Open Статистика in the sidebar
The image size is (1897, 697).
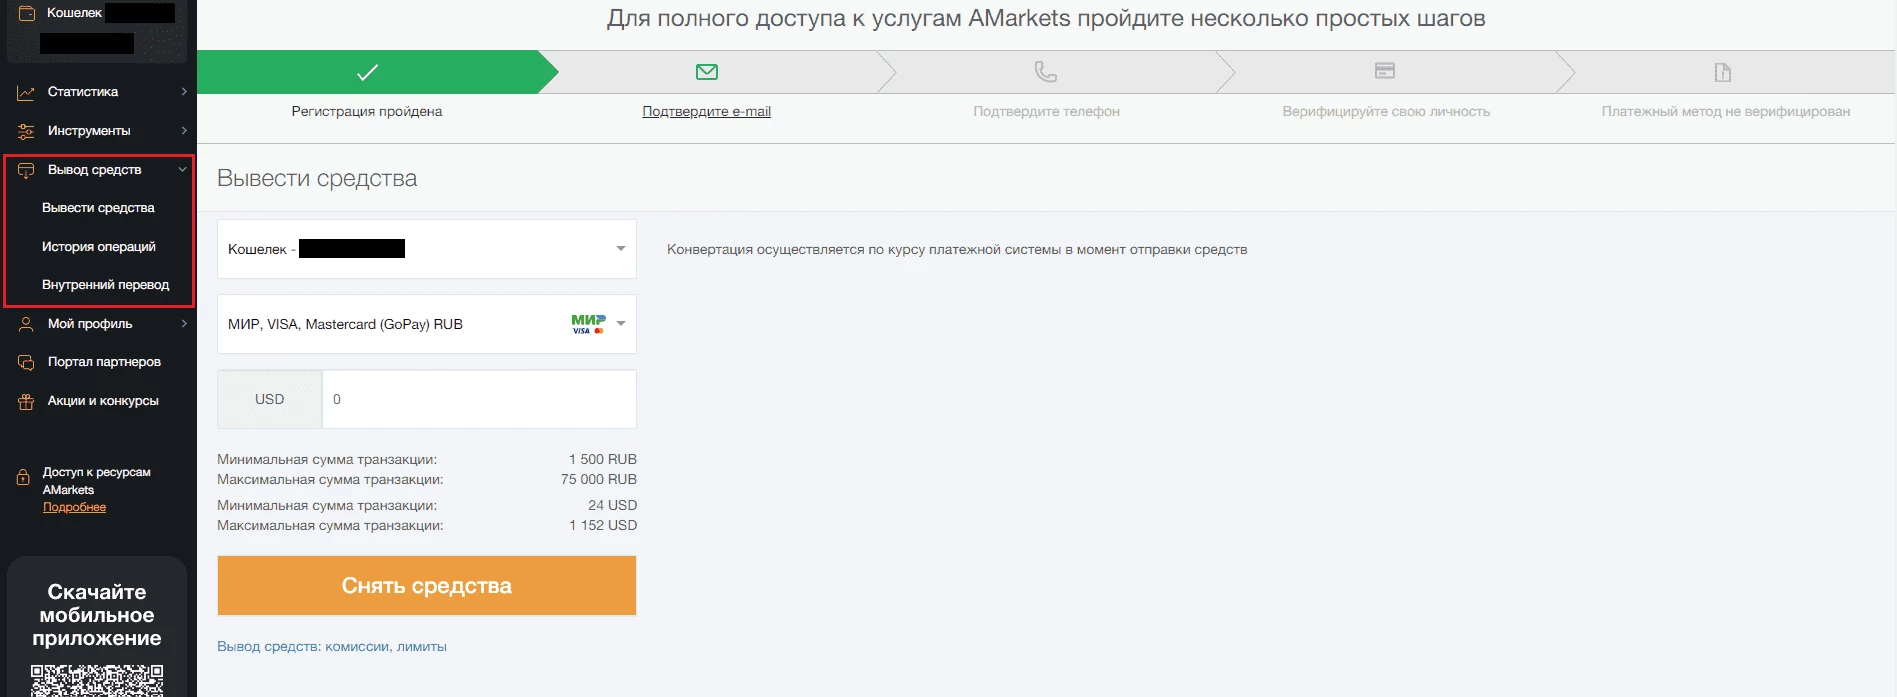point(83,92)
